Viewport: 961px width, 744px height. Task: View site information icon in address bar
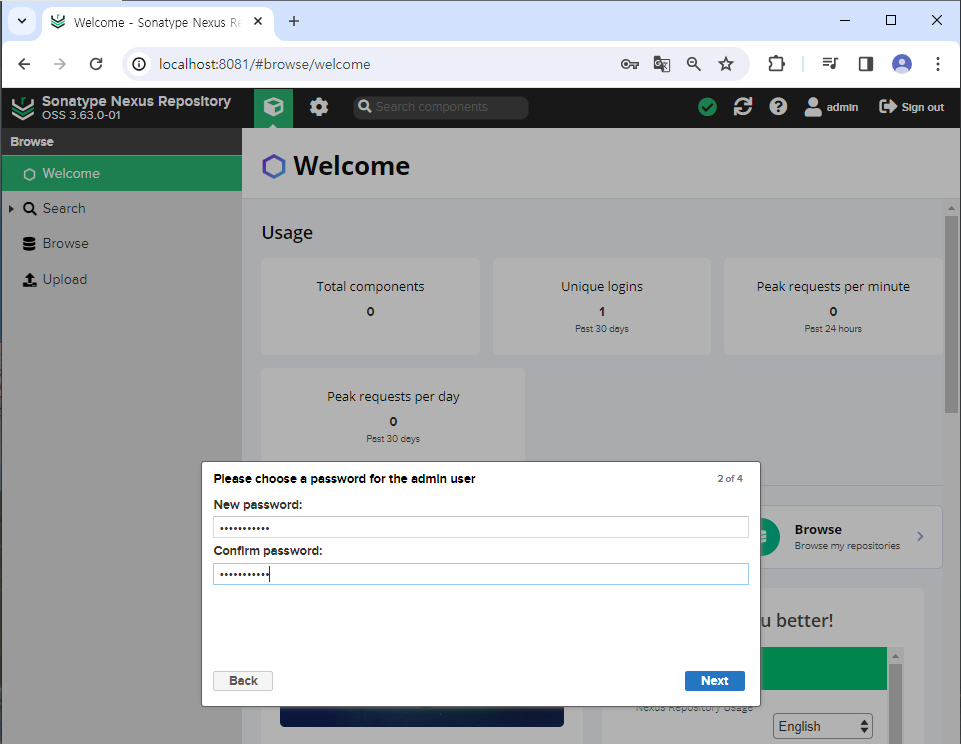click(140, 64)
